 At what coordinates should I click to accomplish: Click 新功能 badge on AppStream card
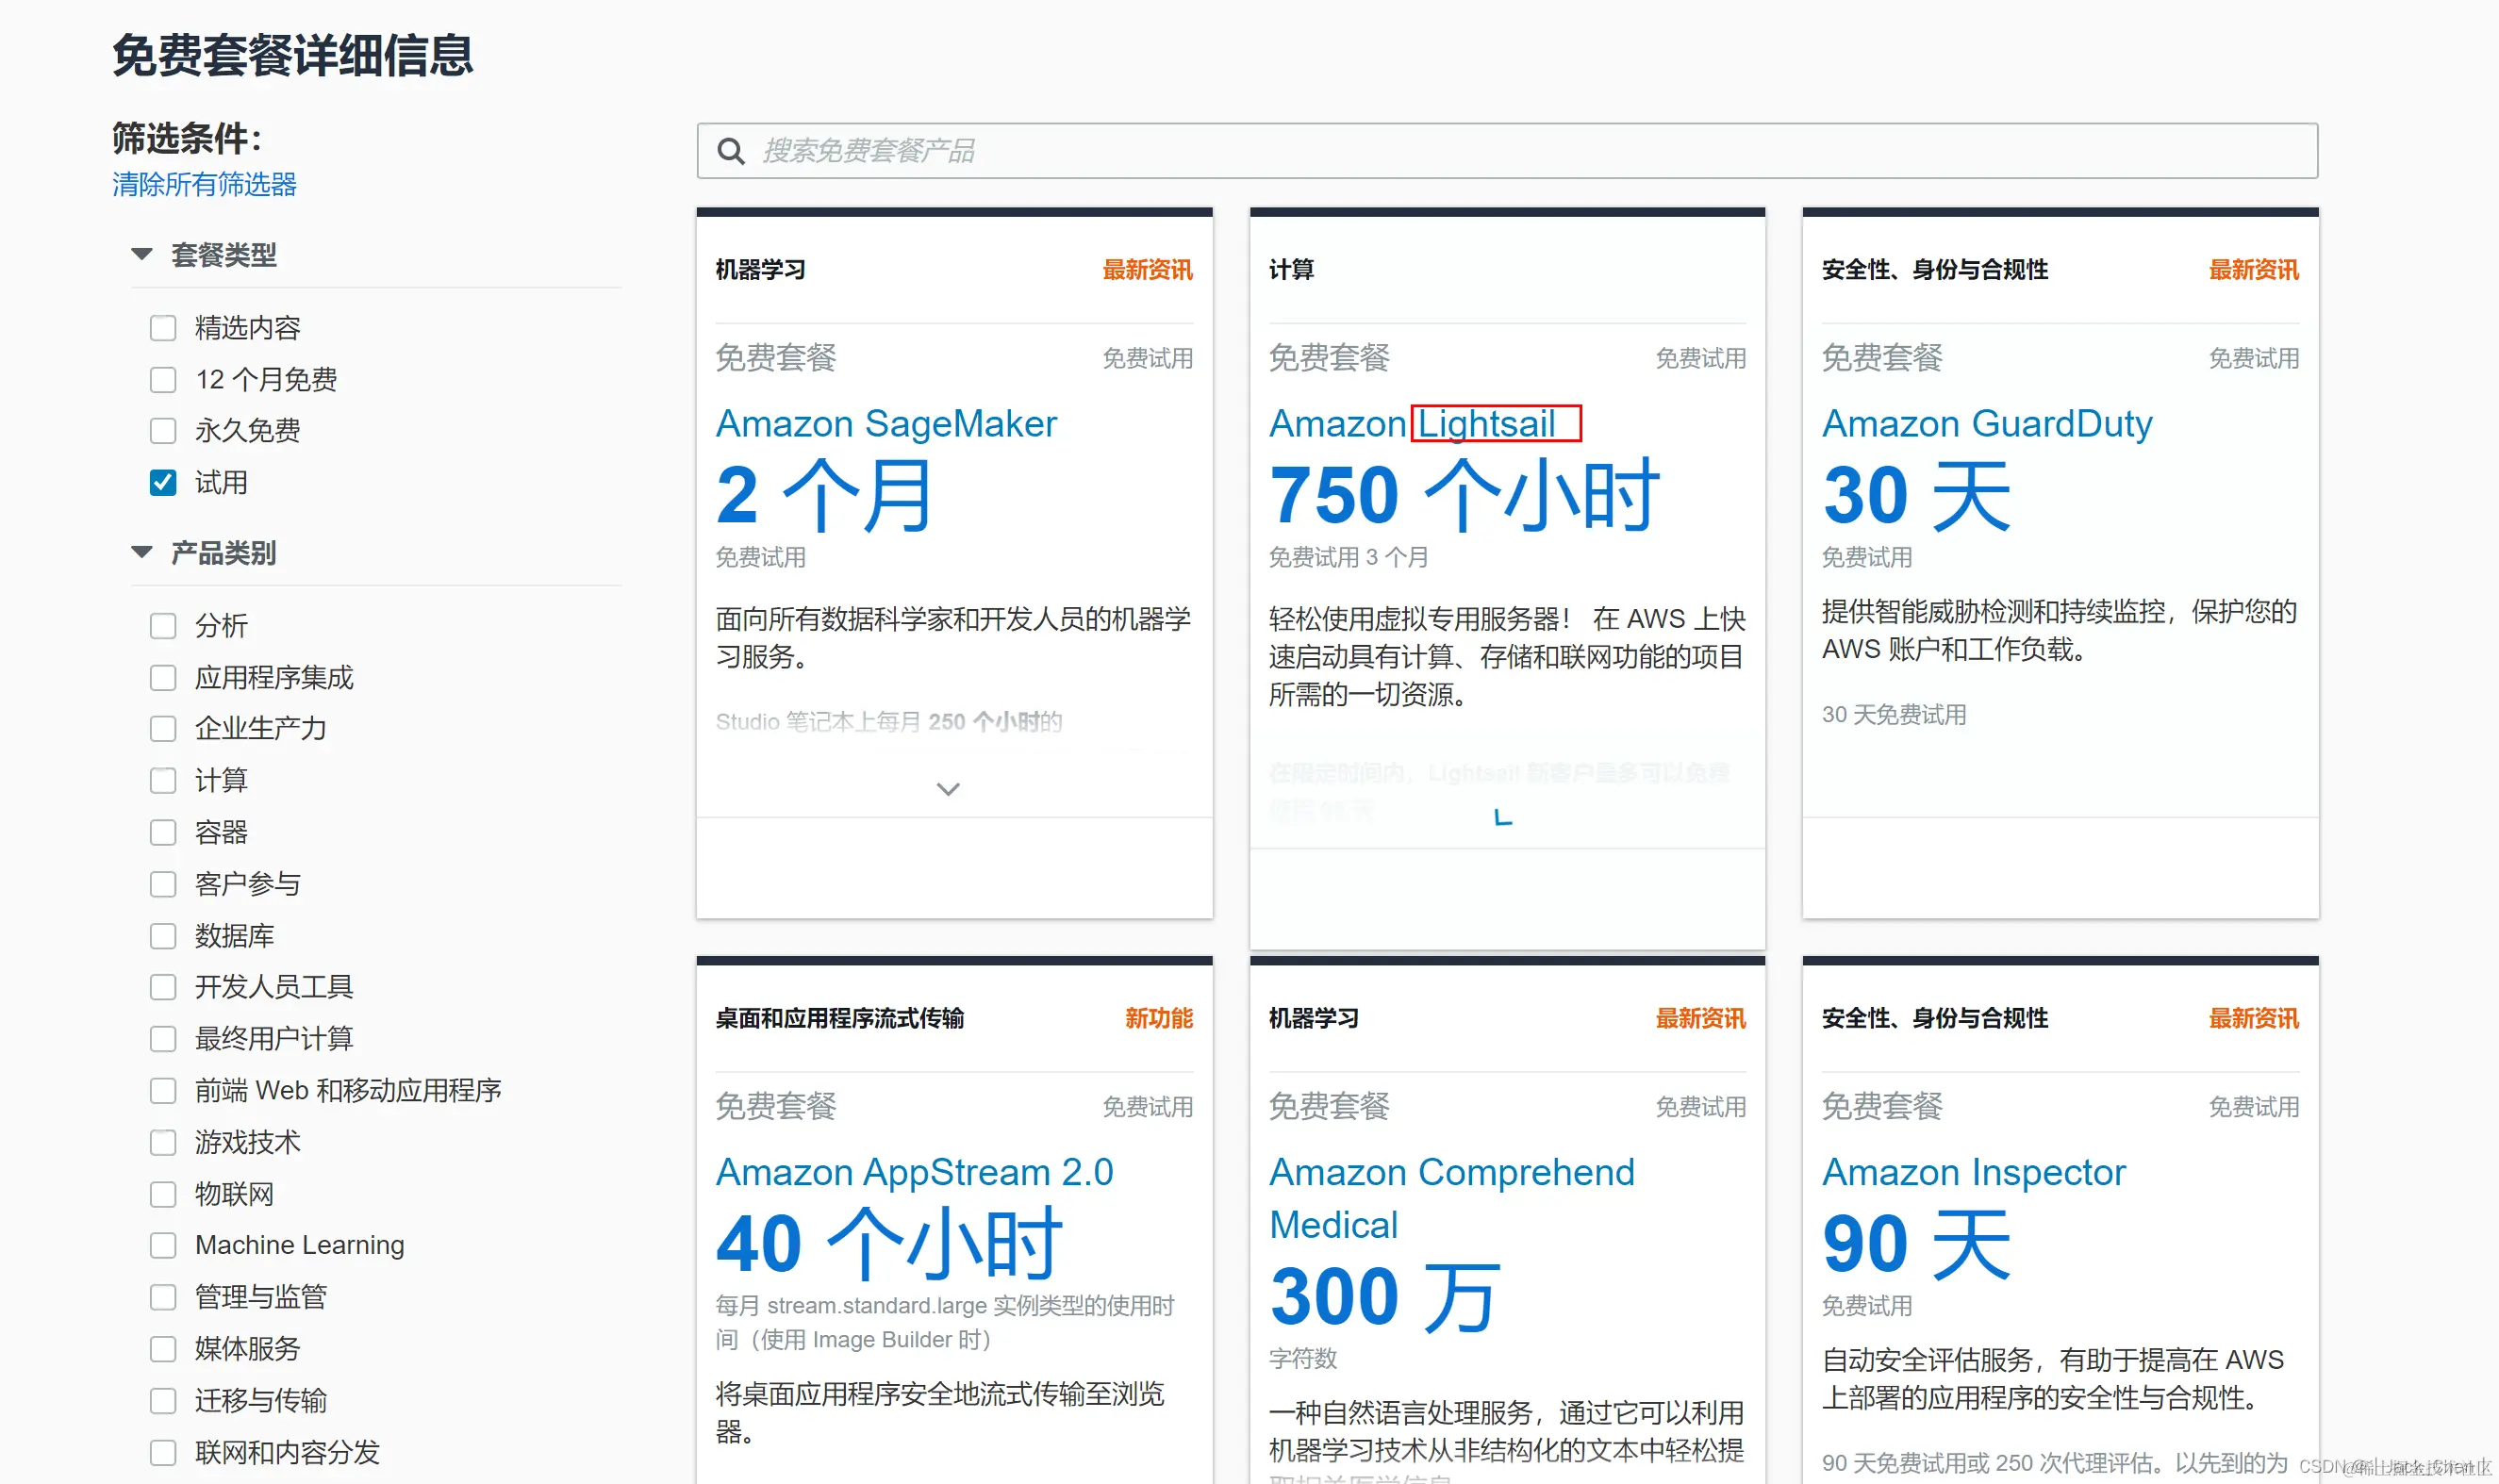tap(1158, 1019)
